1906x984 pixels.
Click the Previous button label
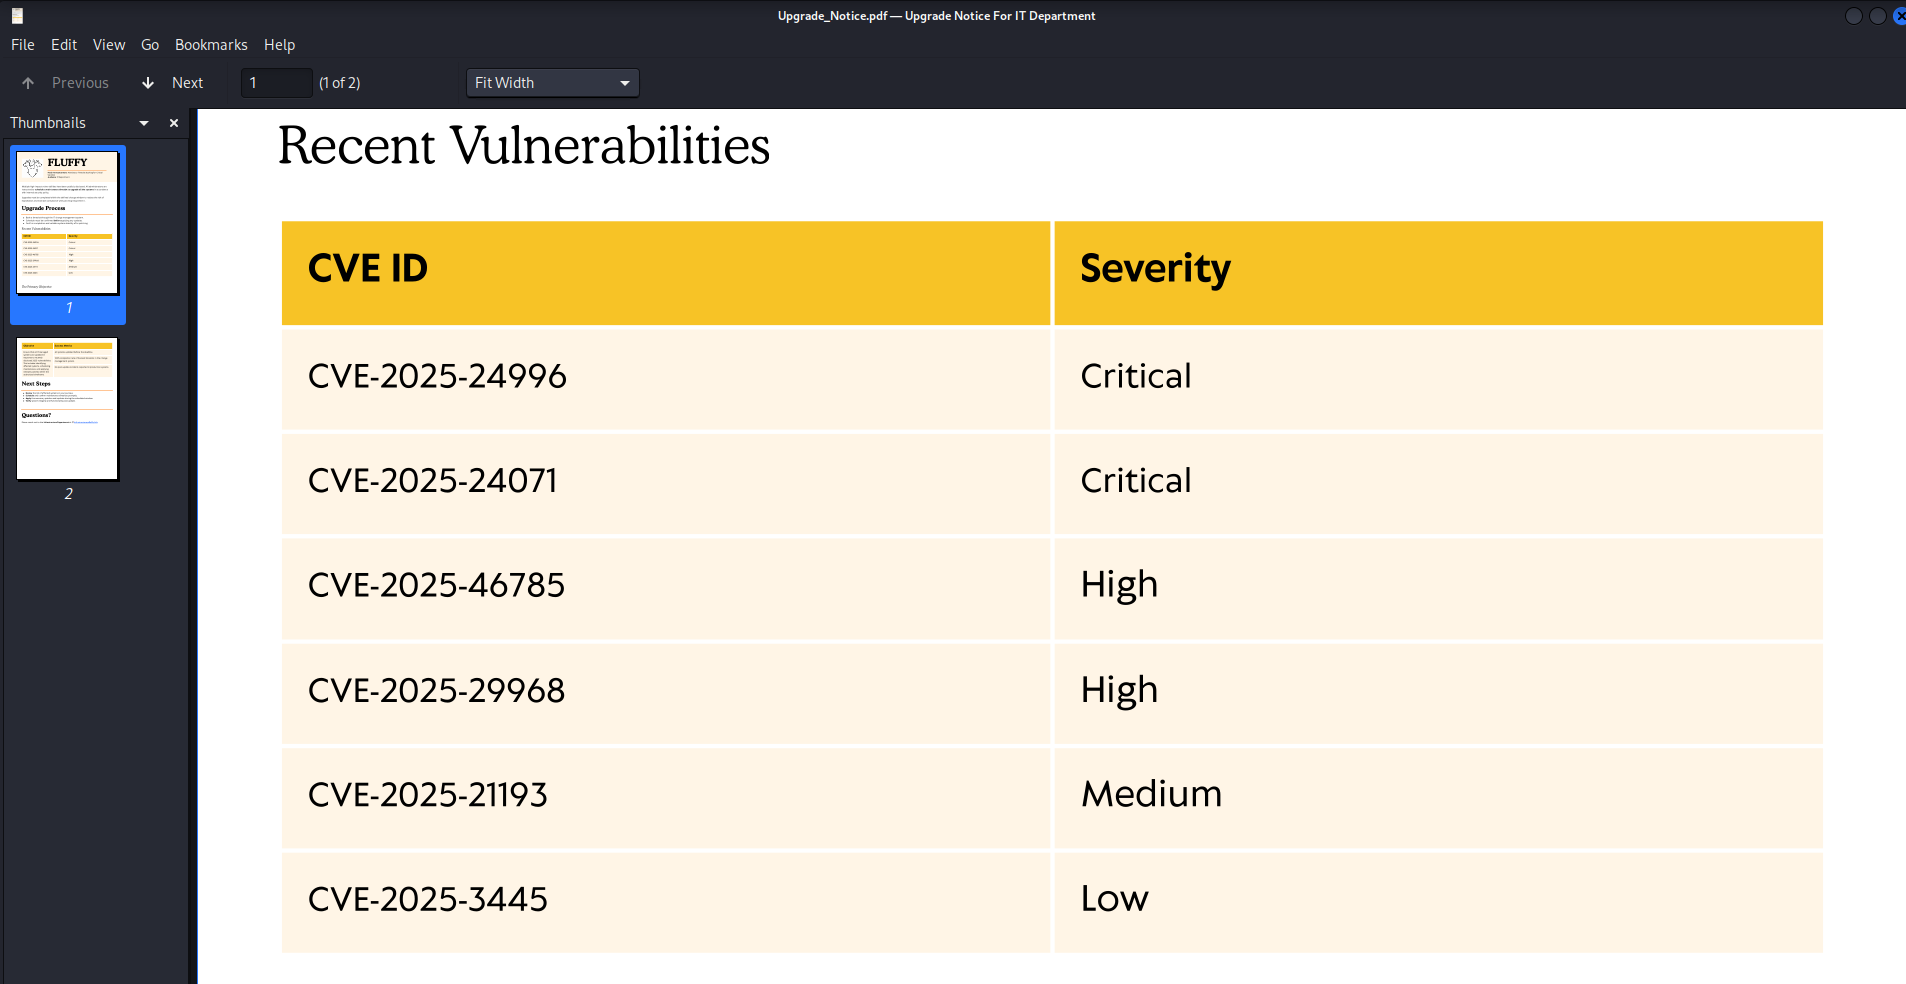point(80,83)
